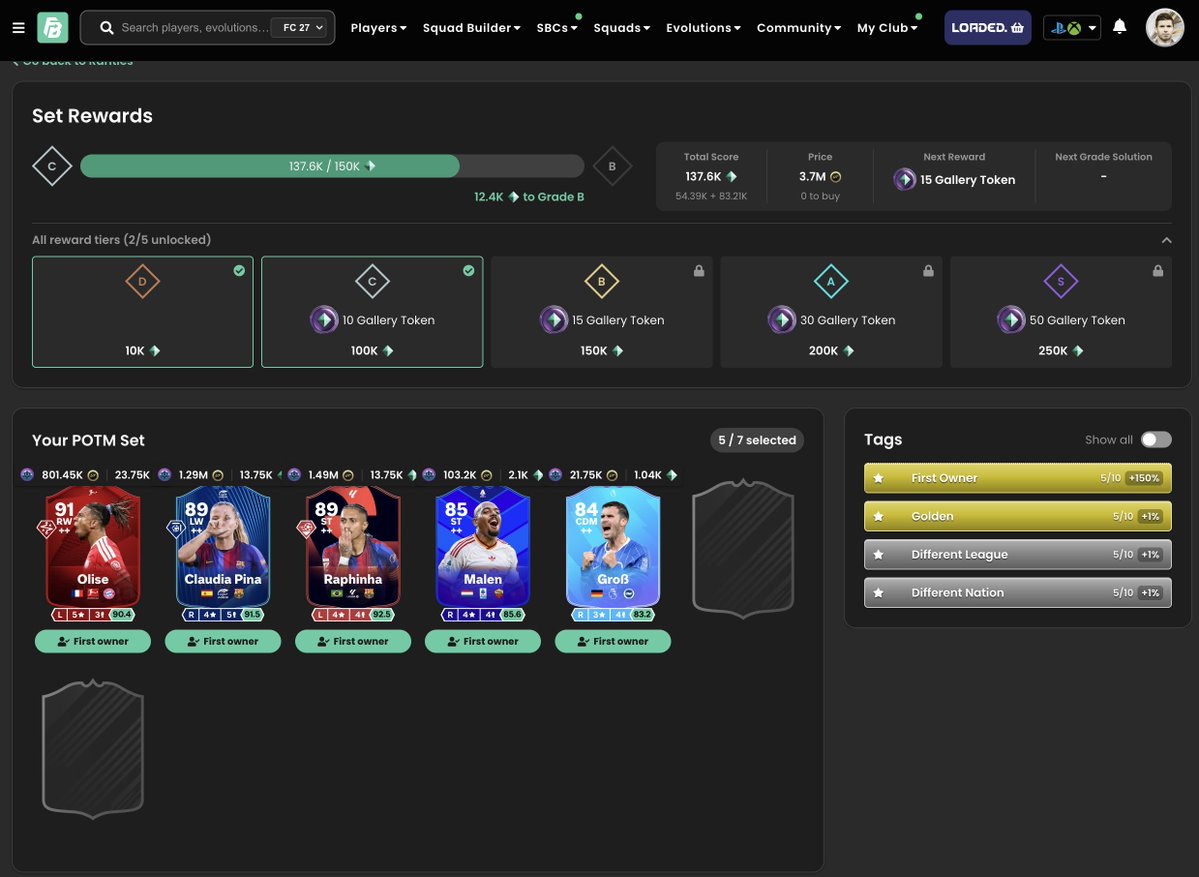Select the Grade A 200K reward tier
This screenshot has width=1199, height=877.
pyautogui.click(x=831, y=312)
